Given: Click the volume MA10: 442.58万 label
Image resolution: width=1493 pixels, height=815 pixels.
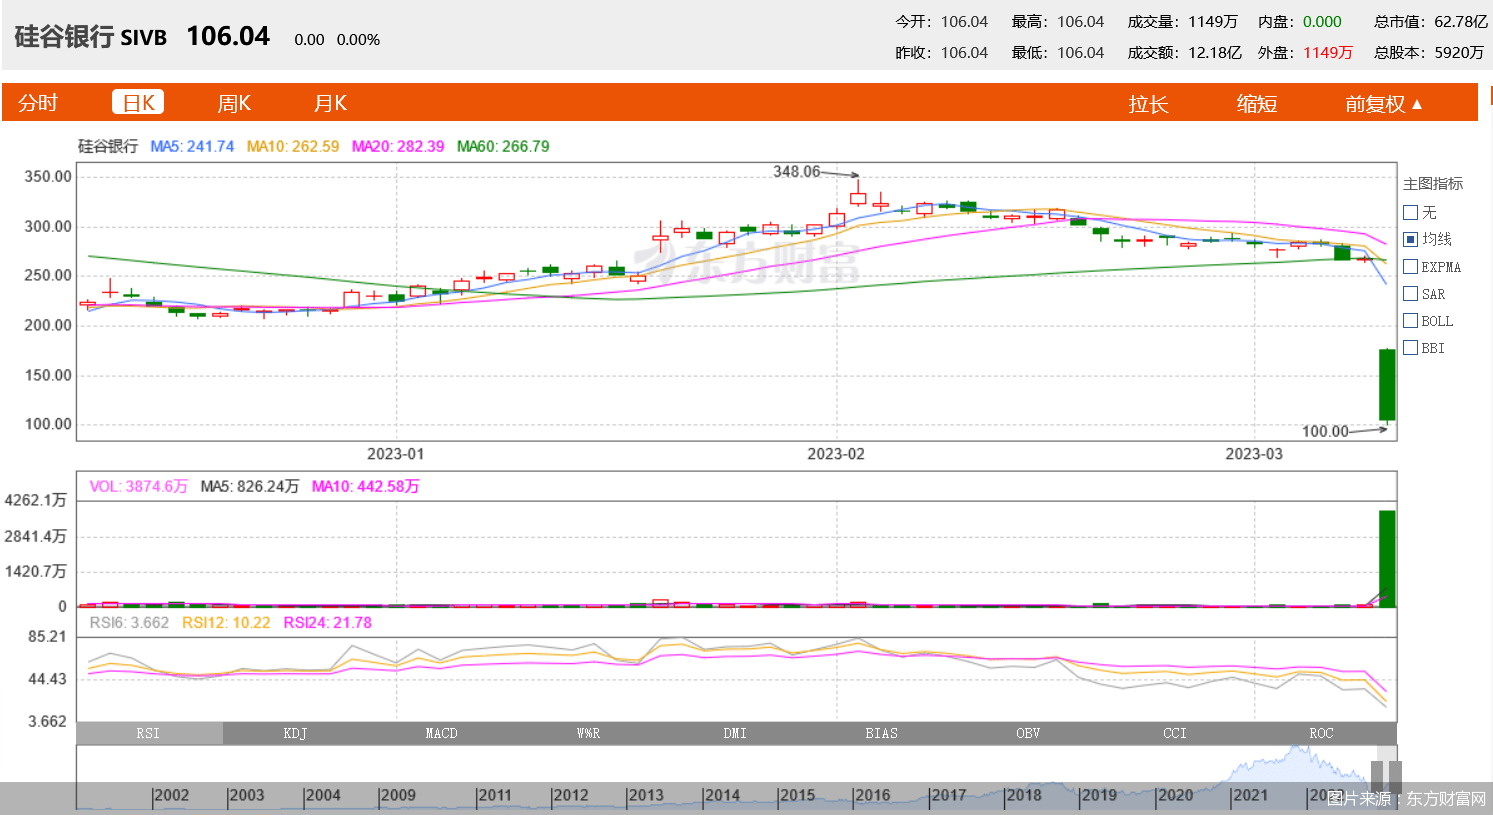Looking at the screenshot, I should point(365,486).
